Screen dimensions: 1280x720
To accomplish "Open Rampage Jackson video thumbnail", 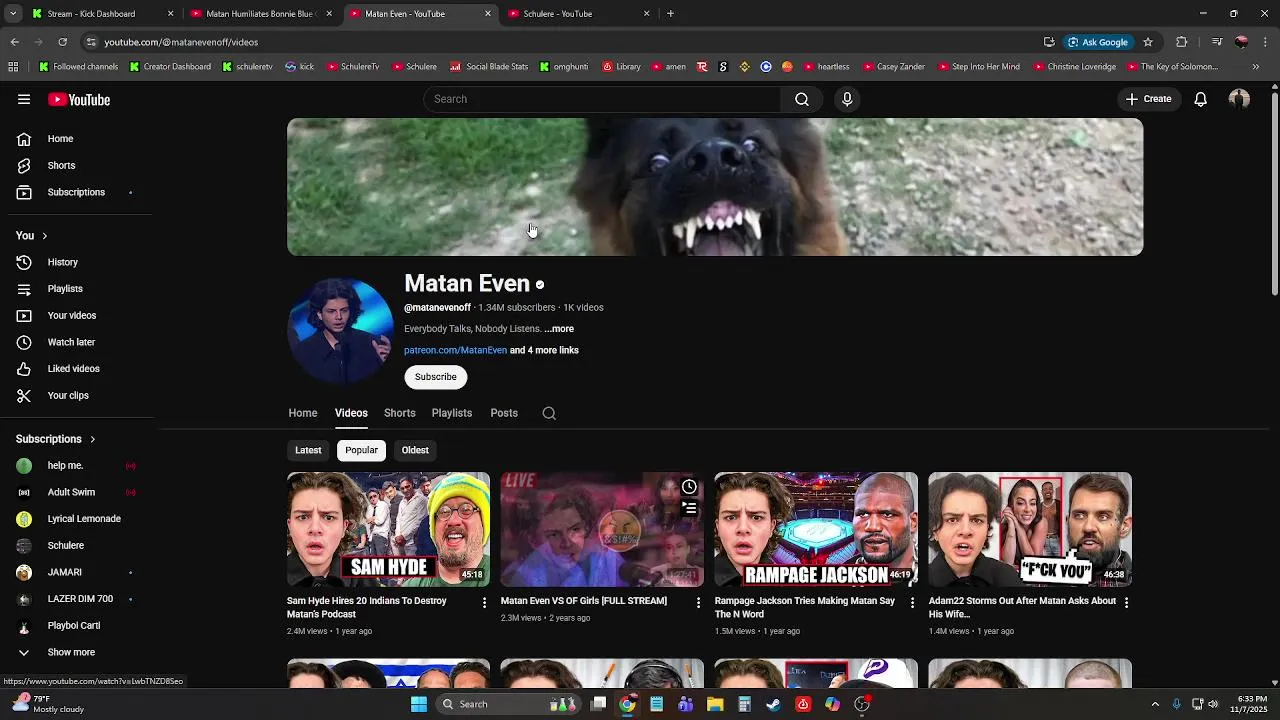I will point(816,529).
